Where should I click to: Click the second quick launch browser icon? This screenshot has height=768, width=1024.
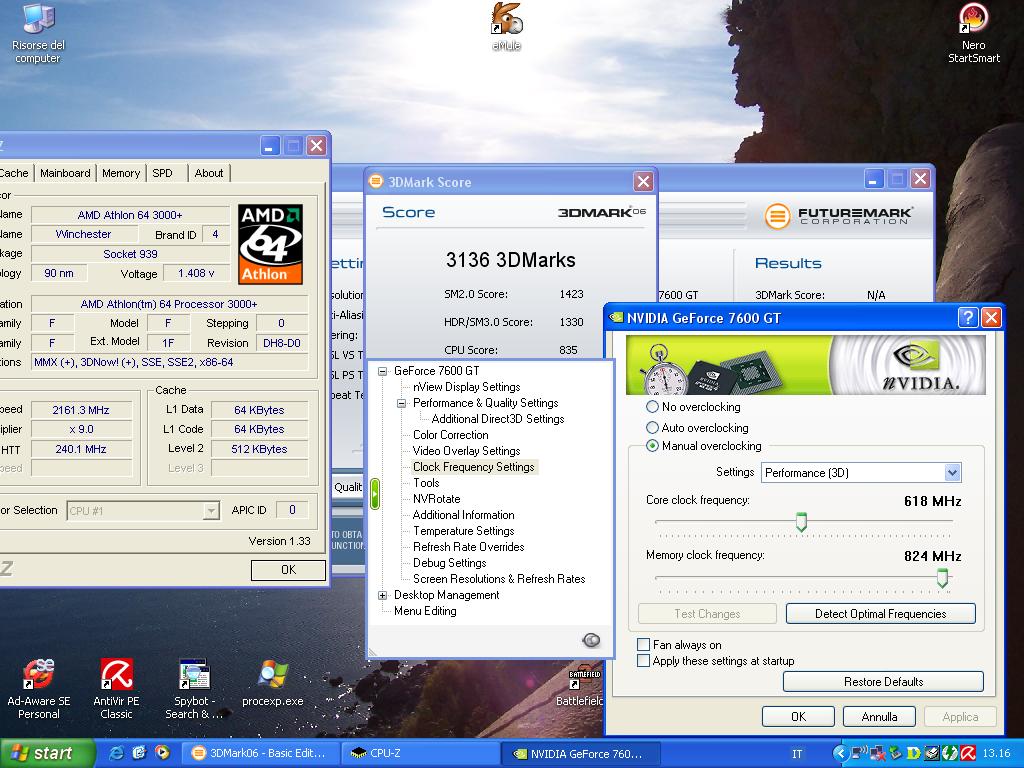point(139,753)
